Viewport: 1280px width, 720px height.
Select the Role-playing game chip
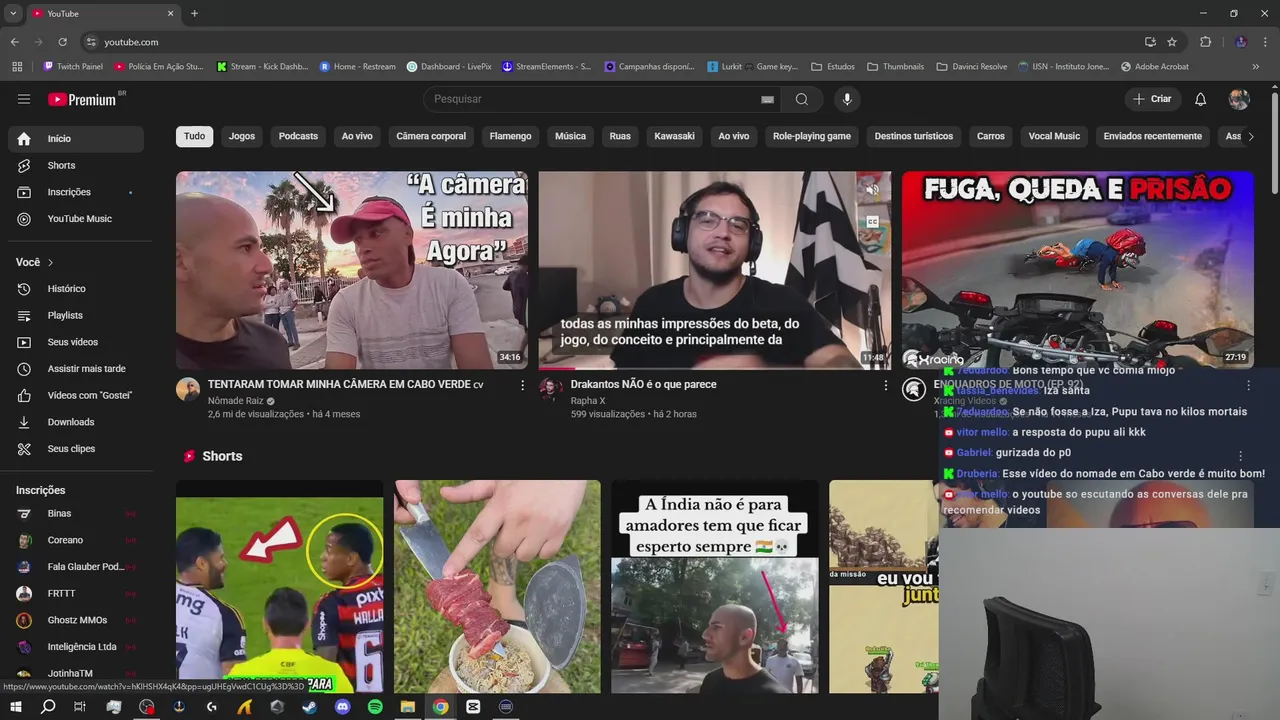coord(812,136)
